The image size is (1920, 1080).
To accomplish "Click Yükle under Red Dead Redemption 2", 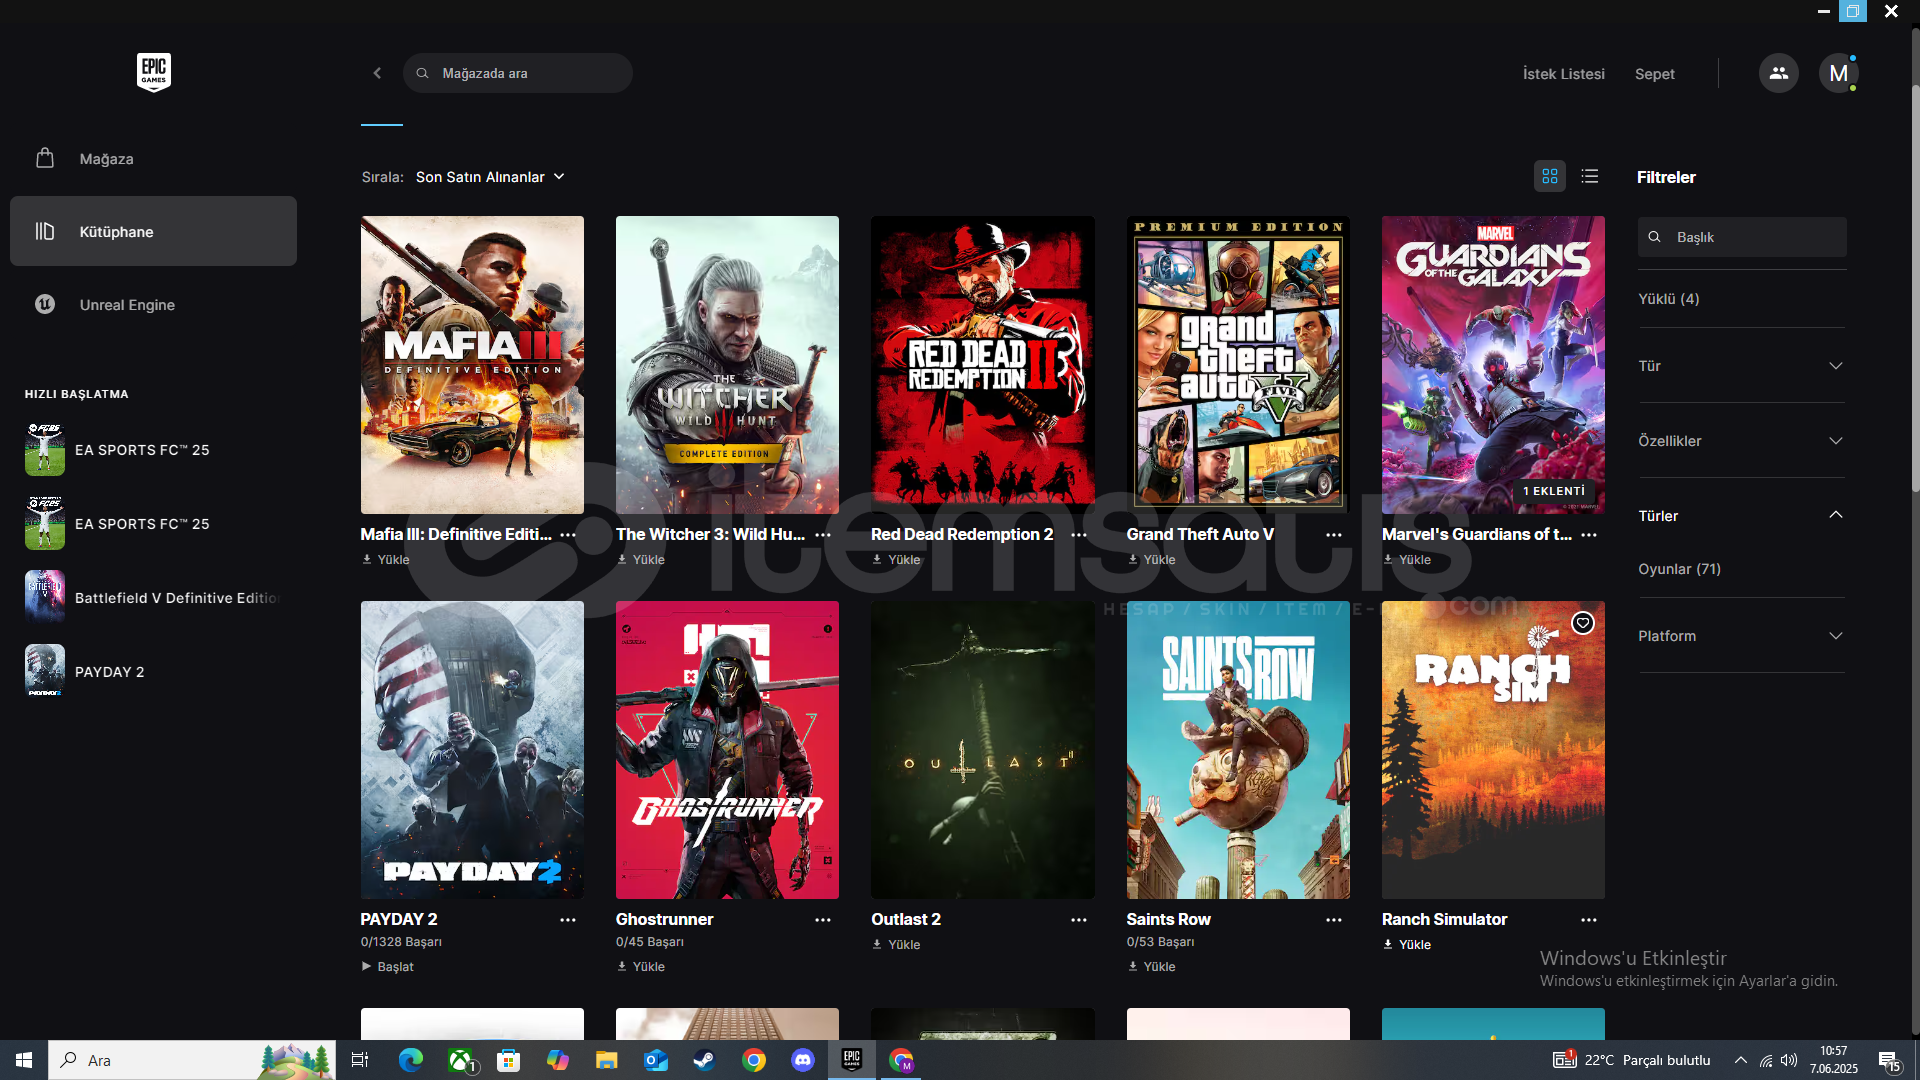I will pyautogui.click(x=896, y=560).
